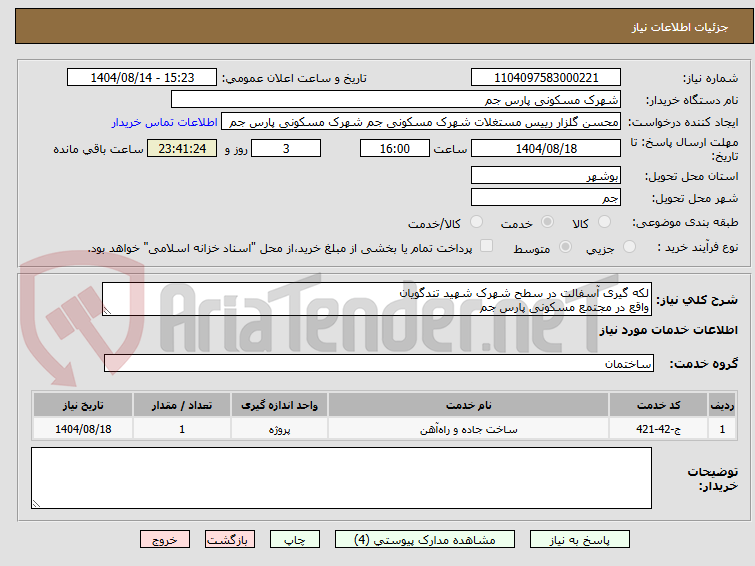Click the announcement date field 1404/08/14 - 15:23
Screen dimensions: 755x566
[142, 78]
